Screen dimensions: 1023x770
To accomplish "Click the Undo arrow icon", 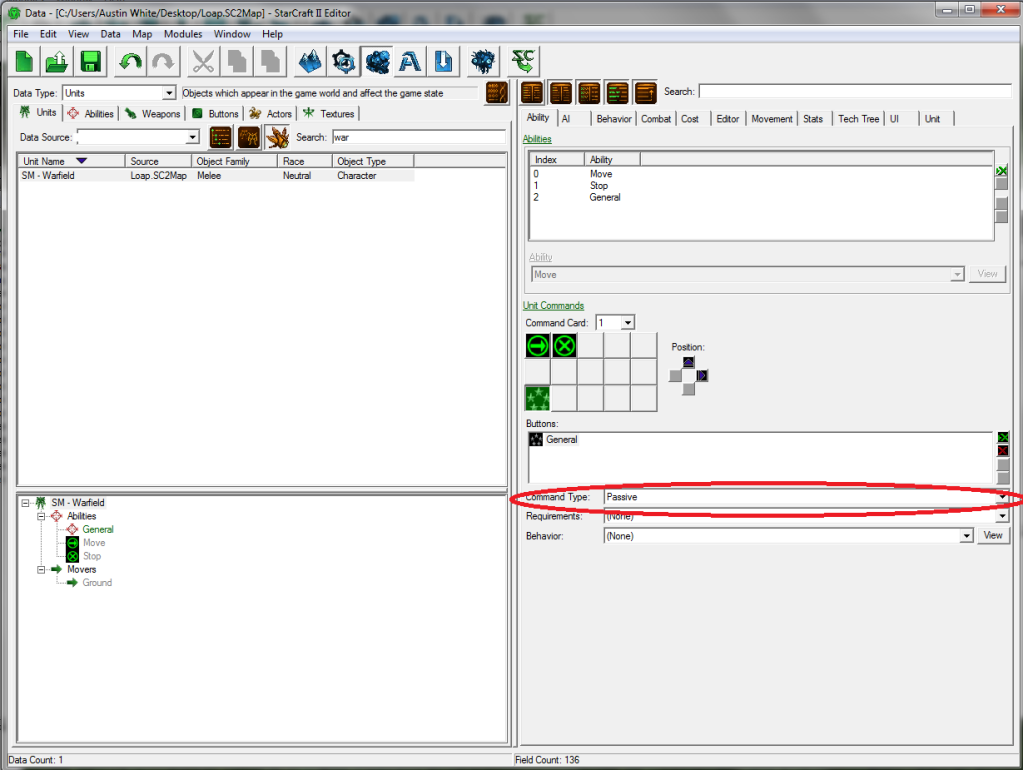I will (x=130, y=62).
